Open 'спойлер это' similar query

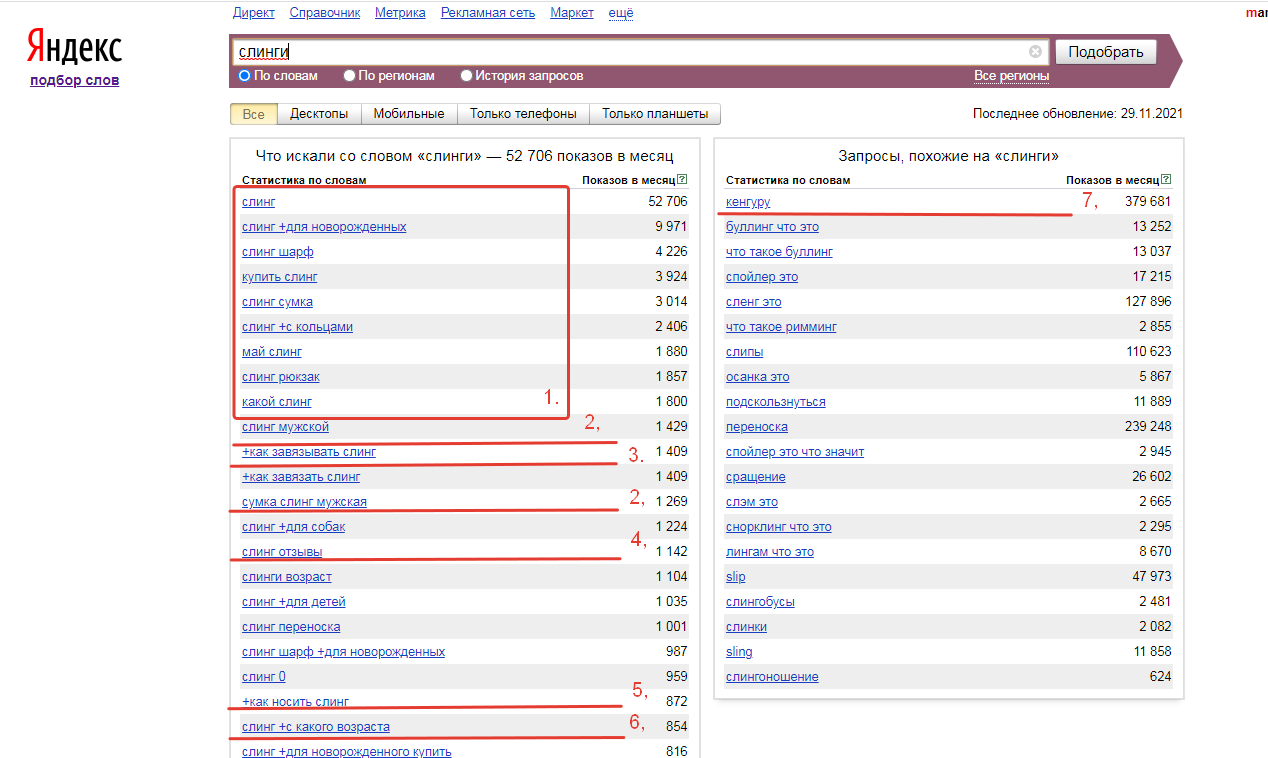pyautogui.click(x=762, y=277)
